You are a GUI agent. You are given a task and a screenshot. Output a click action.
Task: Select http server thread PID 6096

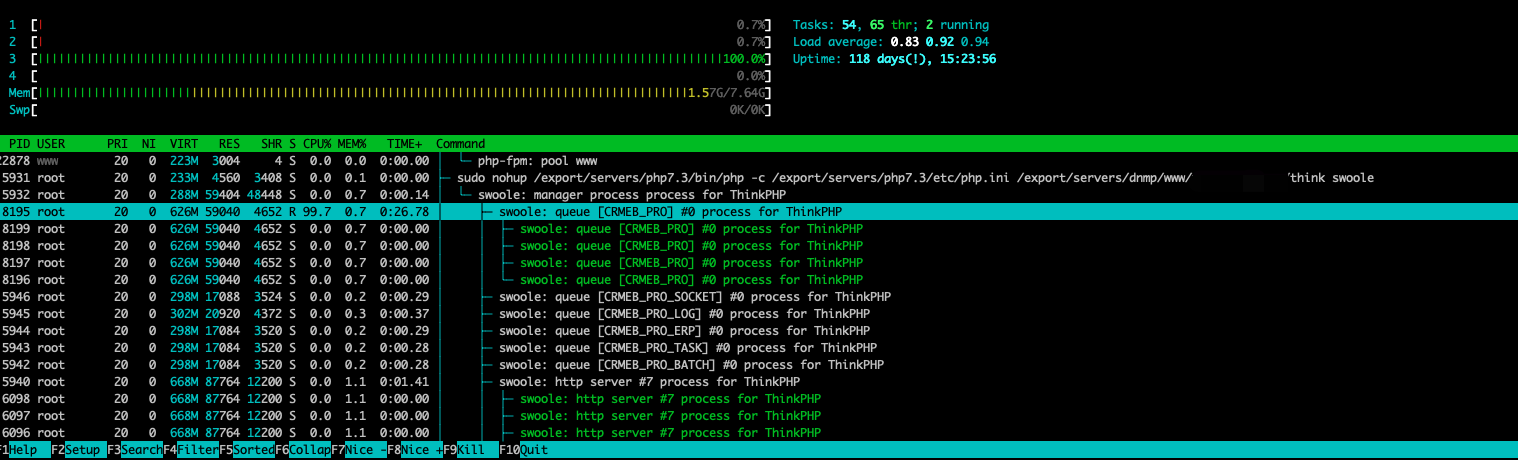coord(759,432)
